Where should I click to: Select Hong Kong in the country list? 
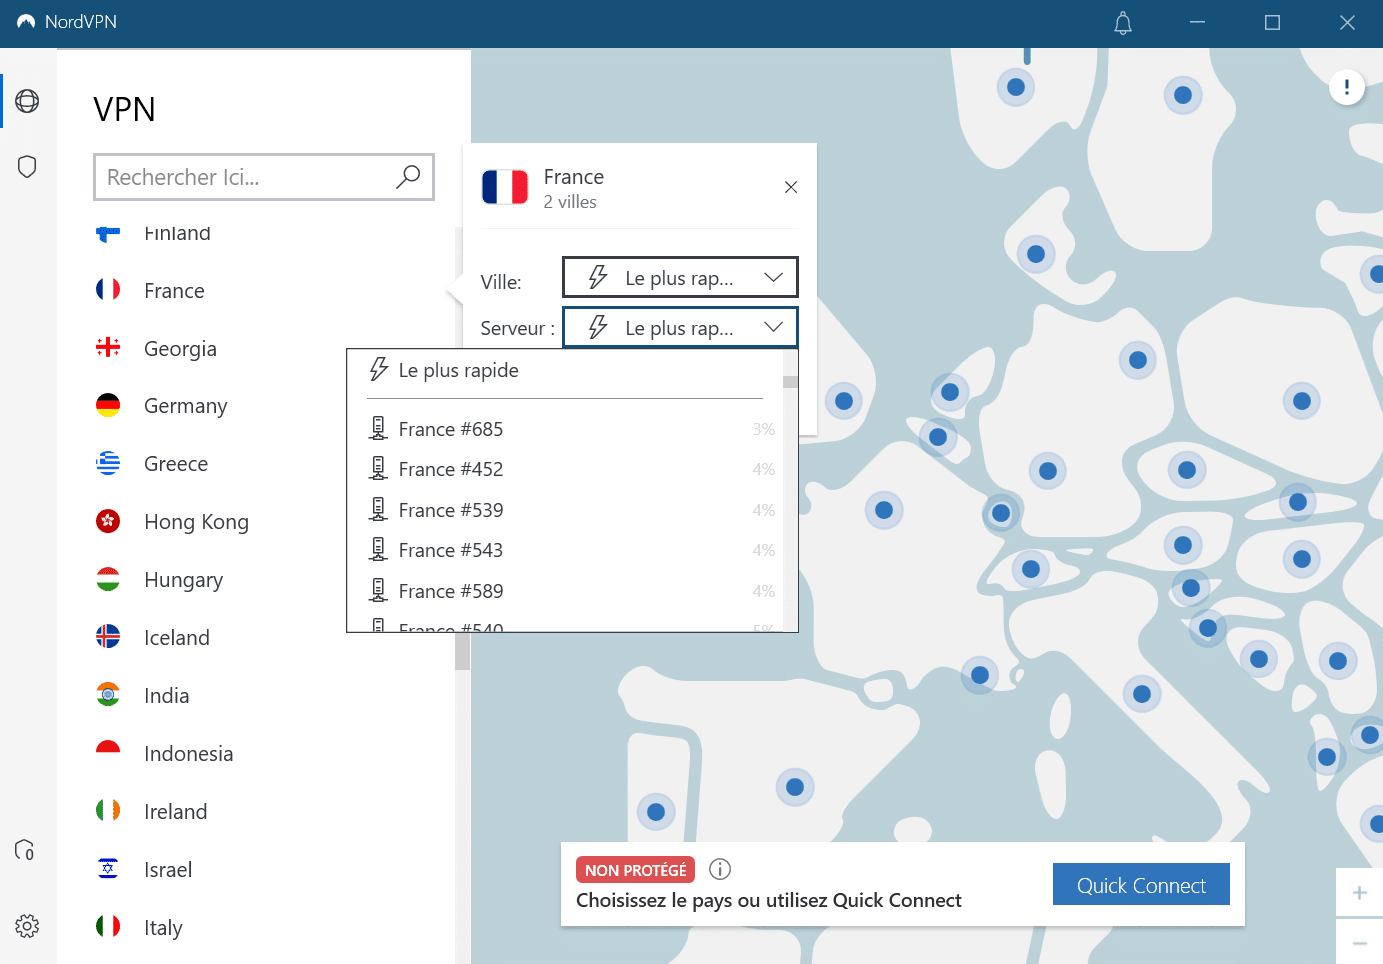point(196,522)
